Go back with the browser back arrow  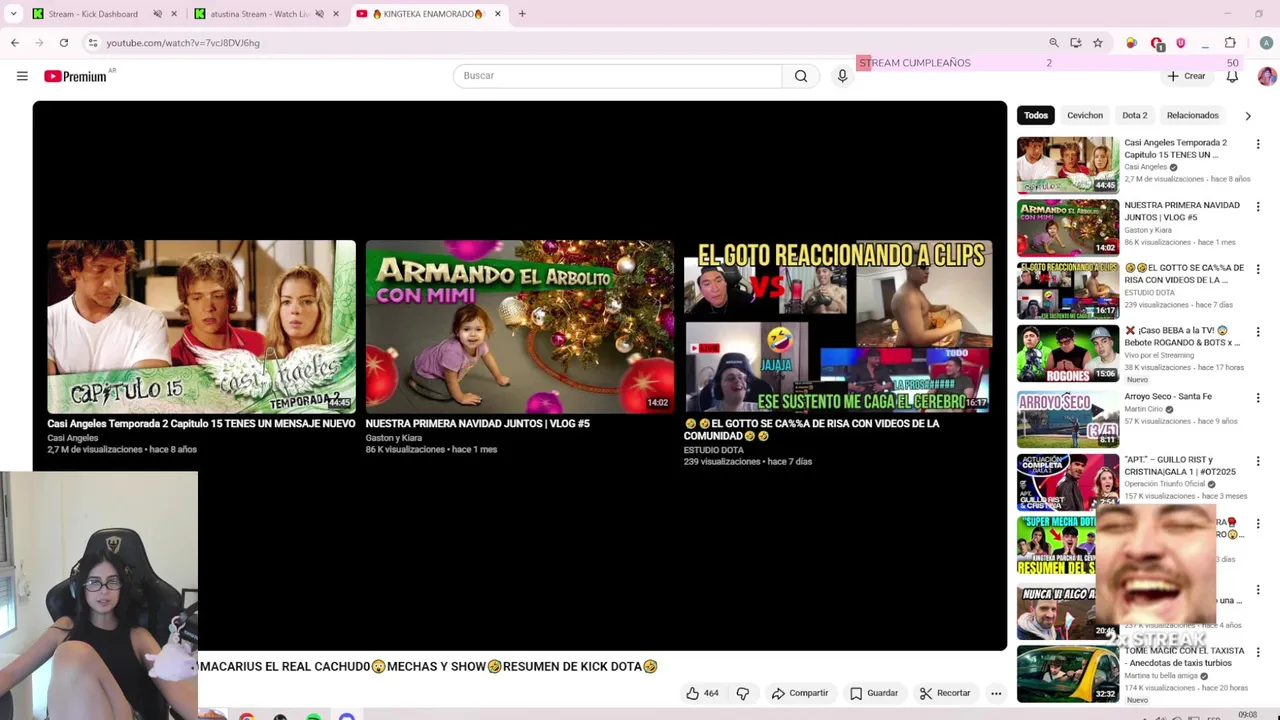point(15,43)
